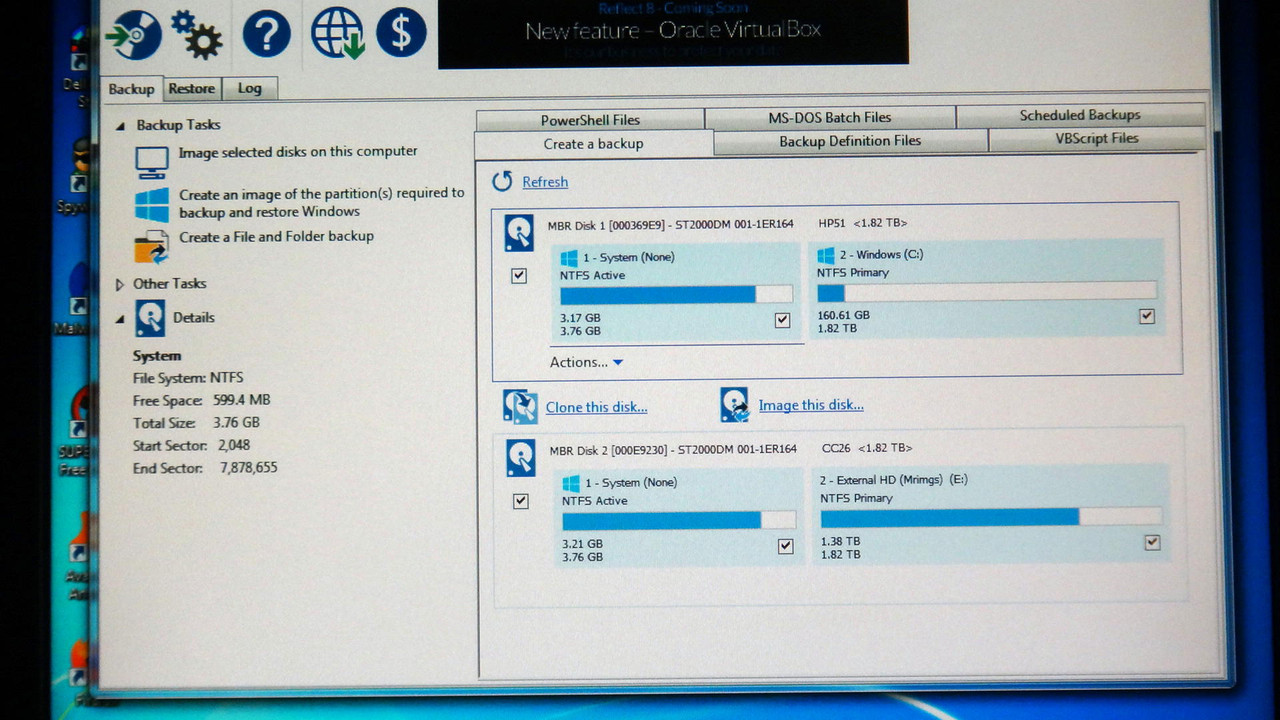Open the Backup Definition Files tab
This screenshot has height=720, width=1280.
[x=850, y=141]
